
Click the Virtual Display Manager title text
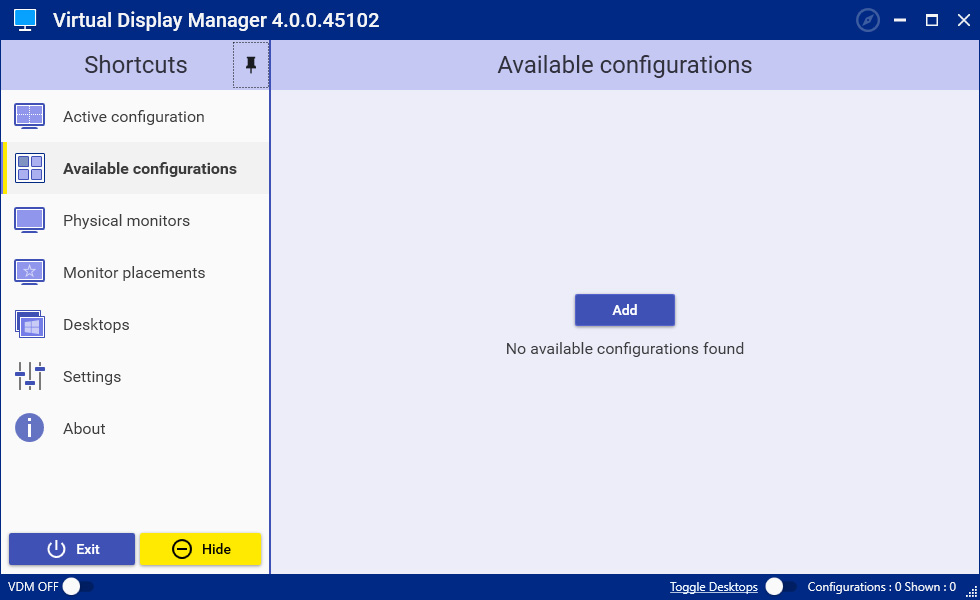[x=216, y=20]
